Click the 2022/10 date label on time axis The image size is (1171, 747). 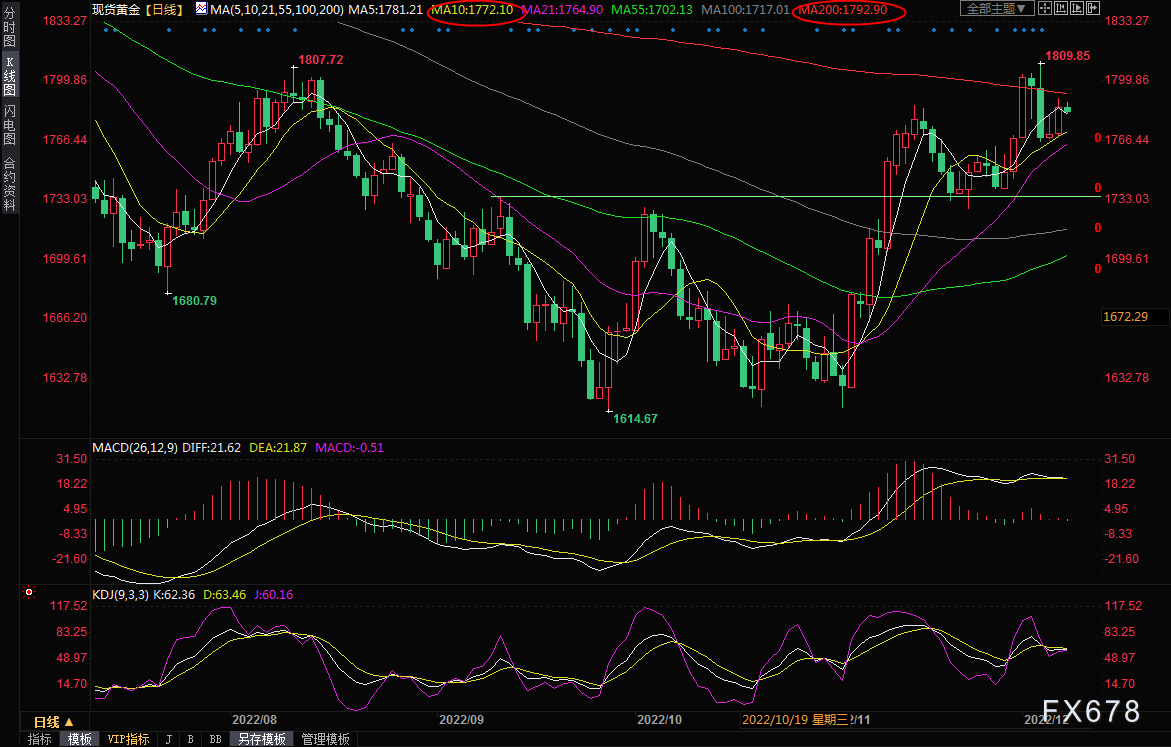(659, 719)
